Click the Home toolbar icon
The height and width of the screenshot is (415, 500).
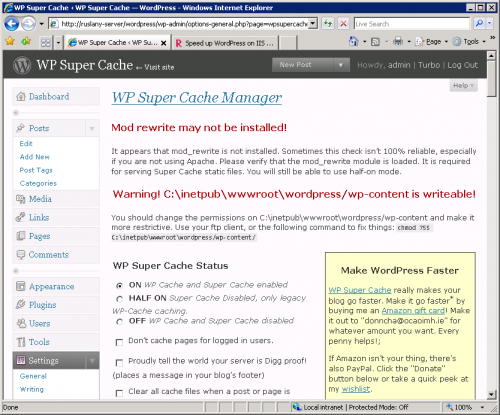coord(353,41)
